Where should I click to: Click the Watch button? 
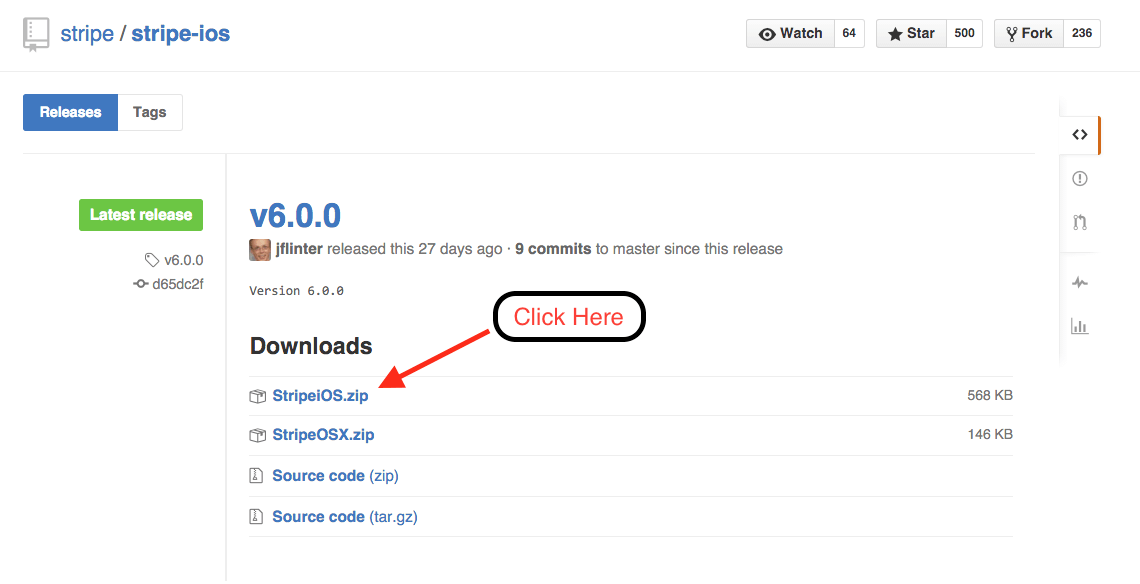click(x=790, y=33)
